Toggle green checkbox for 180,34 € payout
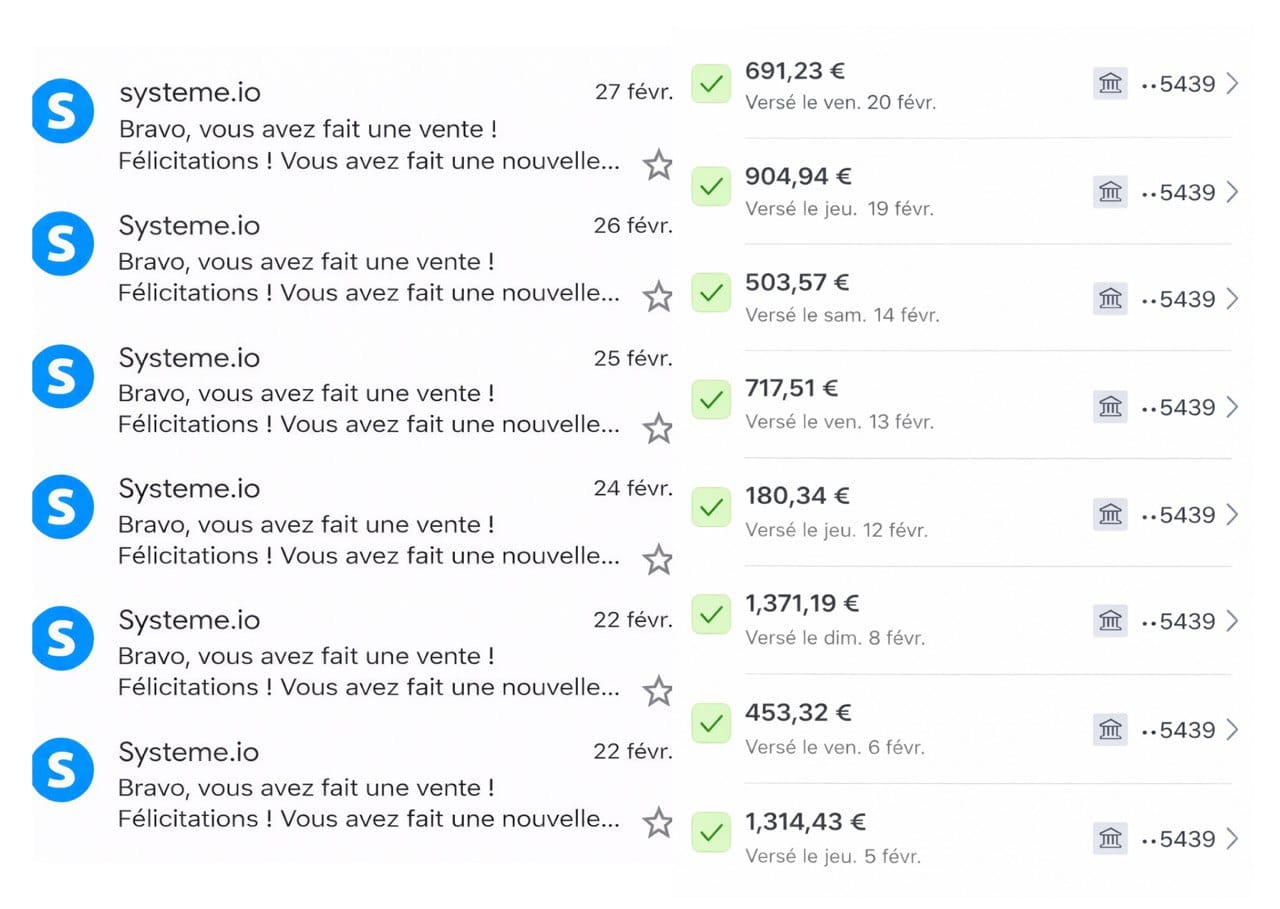This screenshot has height=909, width=1280. click(x=711, y=507)
